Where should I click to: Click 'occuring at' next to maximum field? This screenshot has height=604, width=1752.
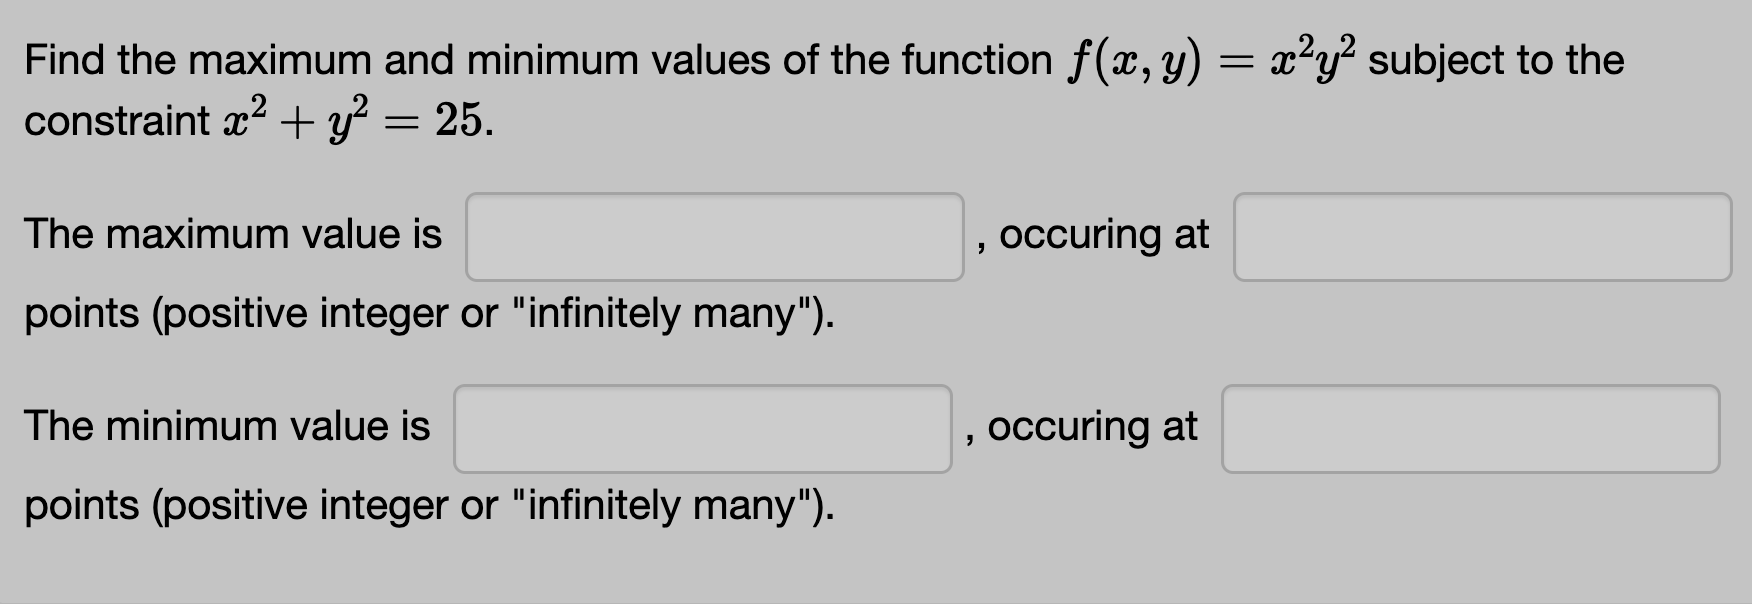tap(1106, 237)
